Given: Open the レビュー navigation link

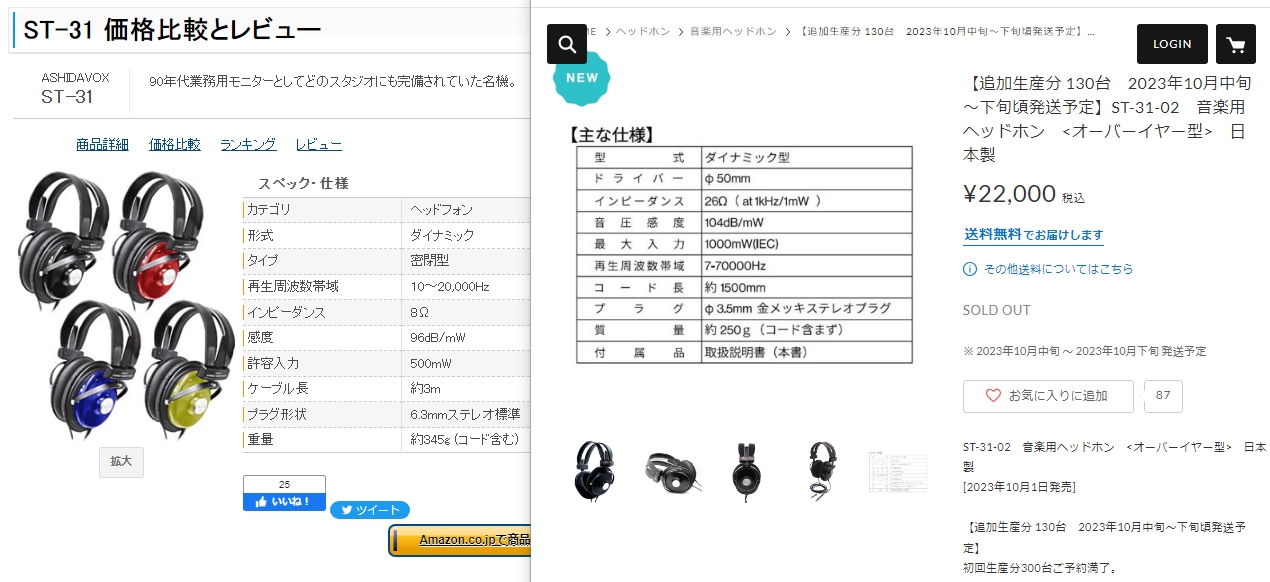Looking at the screenshot, I should pyautogui.click(x=319, y=145).
